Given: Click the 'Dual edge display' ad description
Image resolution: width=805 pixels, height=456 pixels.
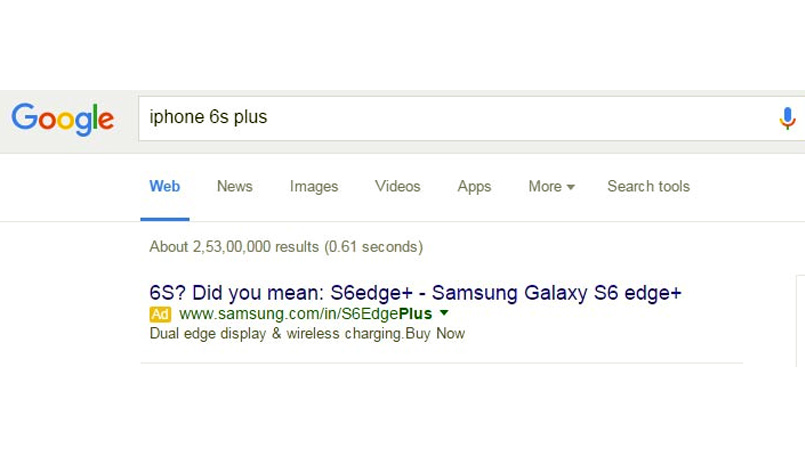Looking at the screenshot, I should (x=307, y=334).
